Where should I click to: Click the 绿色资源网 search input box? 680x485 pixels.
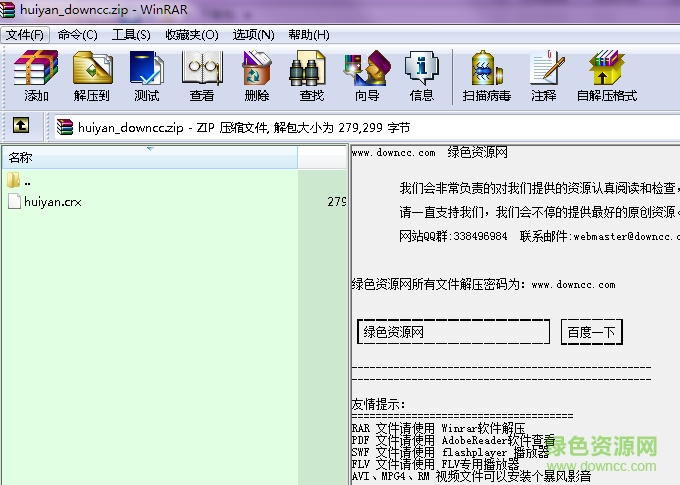tap(454, 332)
